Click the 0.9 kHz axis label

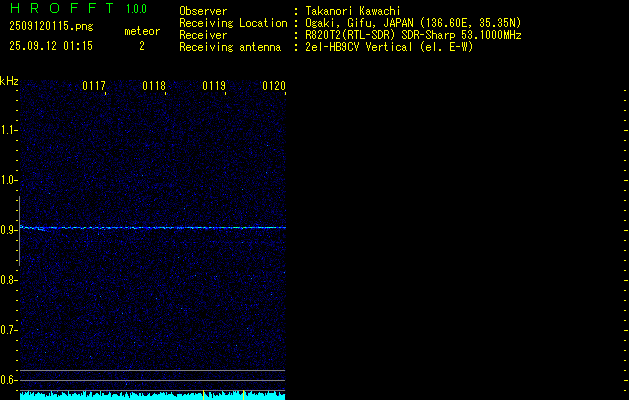click(x=8, y=230)
